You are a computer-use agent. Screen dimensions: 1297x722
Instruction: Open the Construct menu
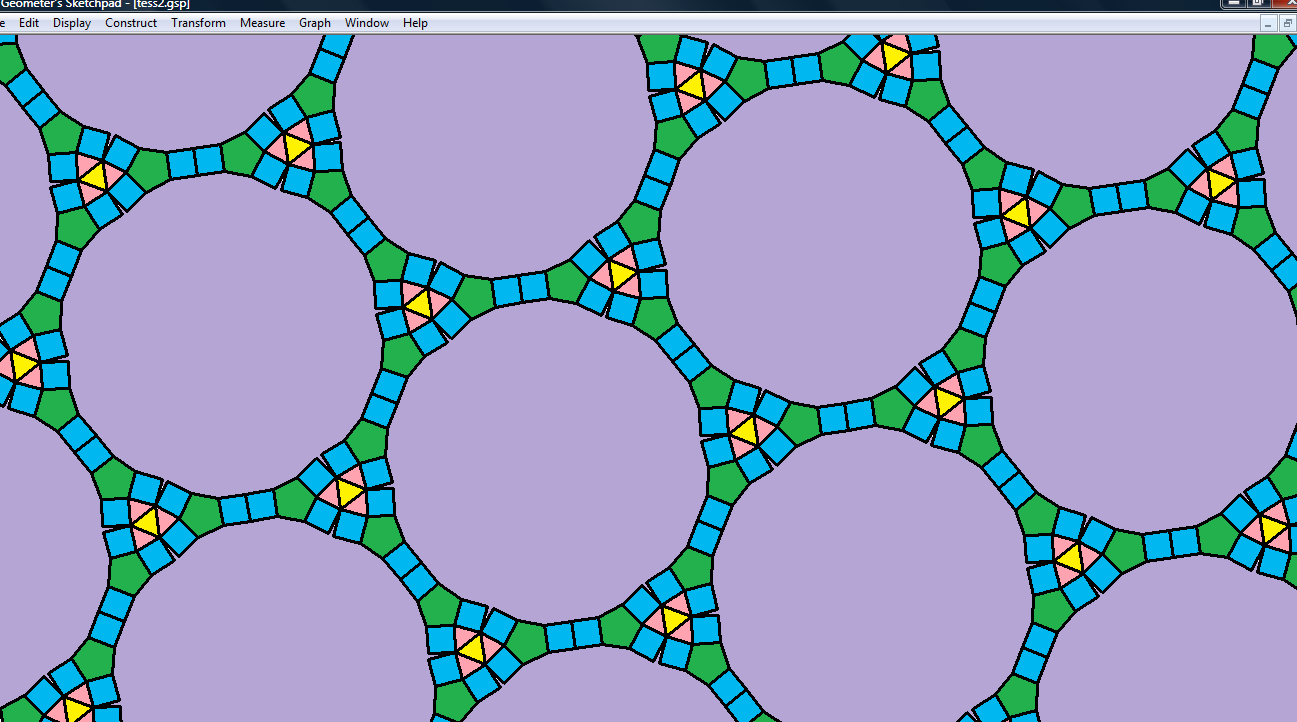(131, 23)
